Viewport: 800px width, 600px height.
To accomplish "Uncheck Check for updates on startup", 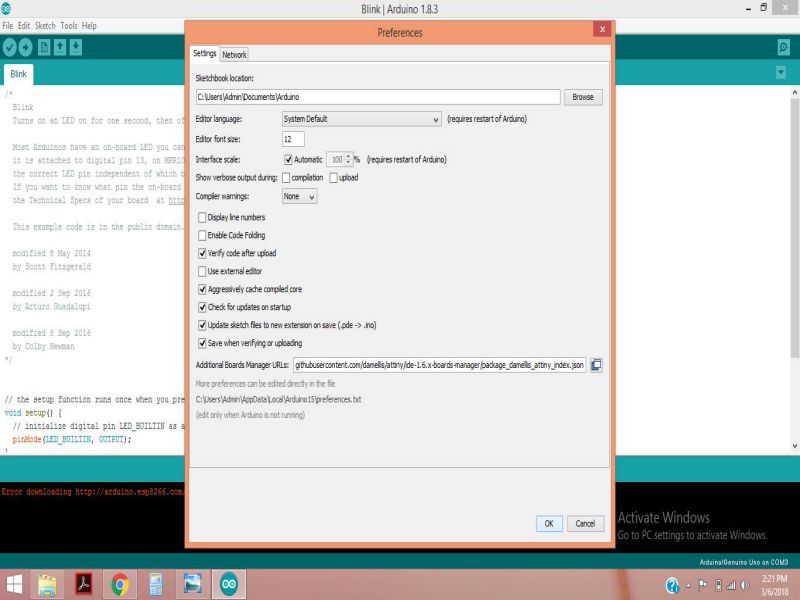I will [202, 307].
